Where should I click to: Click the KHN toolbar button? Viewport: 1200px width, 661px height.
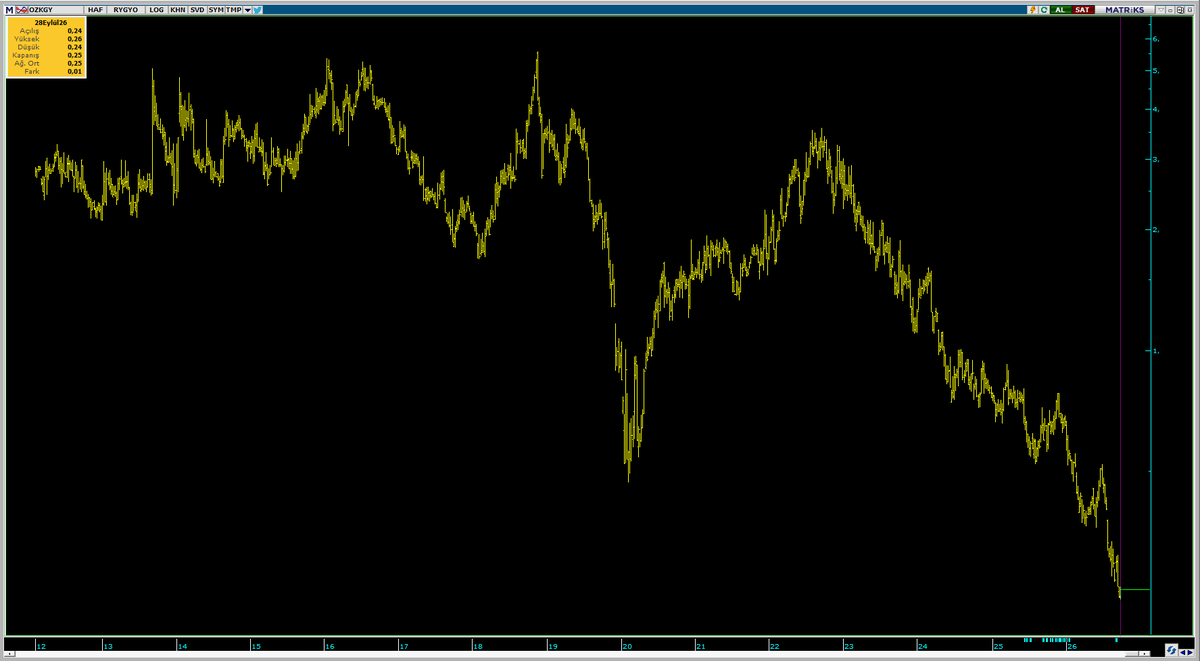point(177,9)
